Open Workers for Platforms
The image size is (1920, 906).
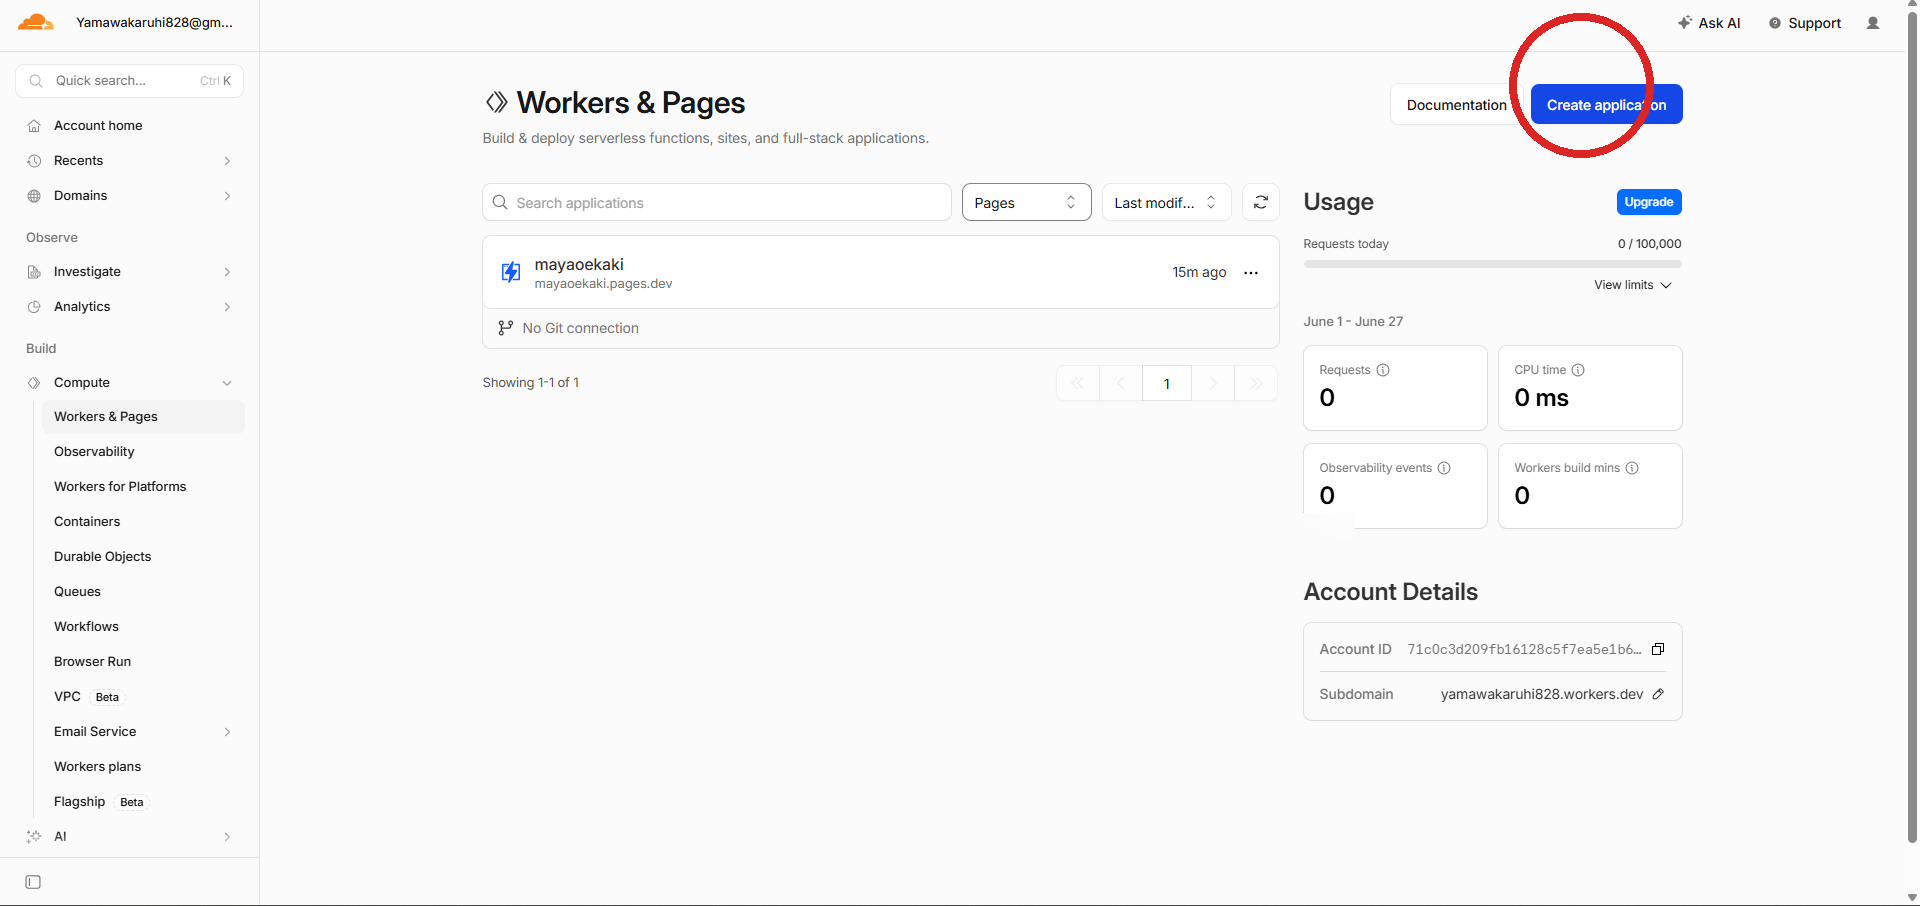point(143,487)
